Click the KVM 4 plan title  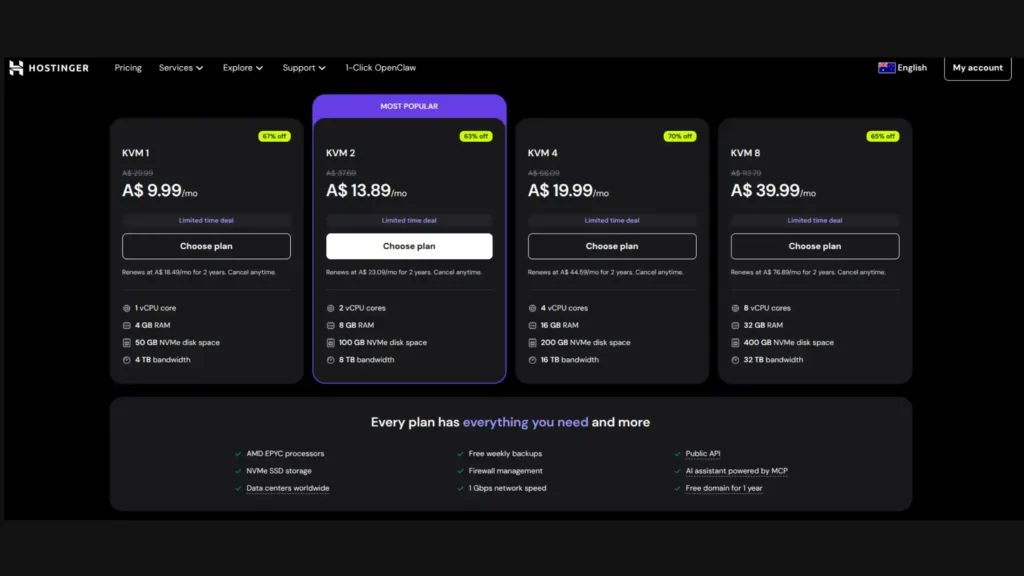click(543, 153)
